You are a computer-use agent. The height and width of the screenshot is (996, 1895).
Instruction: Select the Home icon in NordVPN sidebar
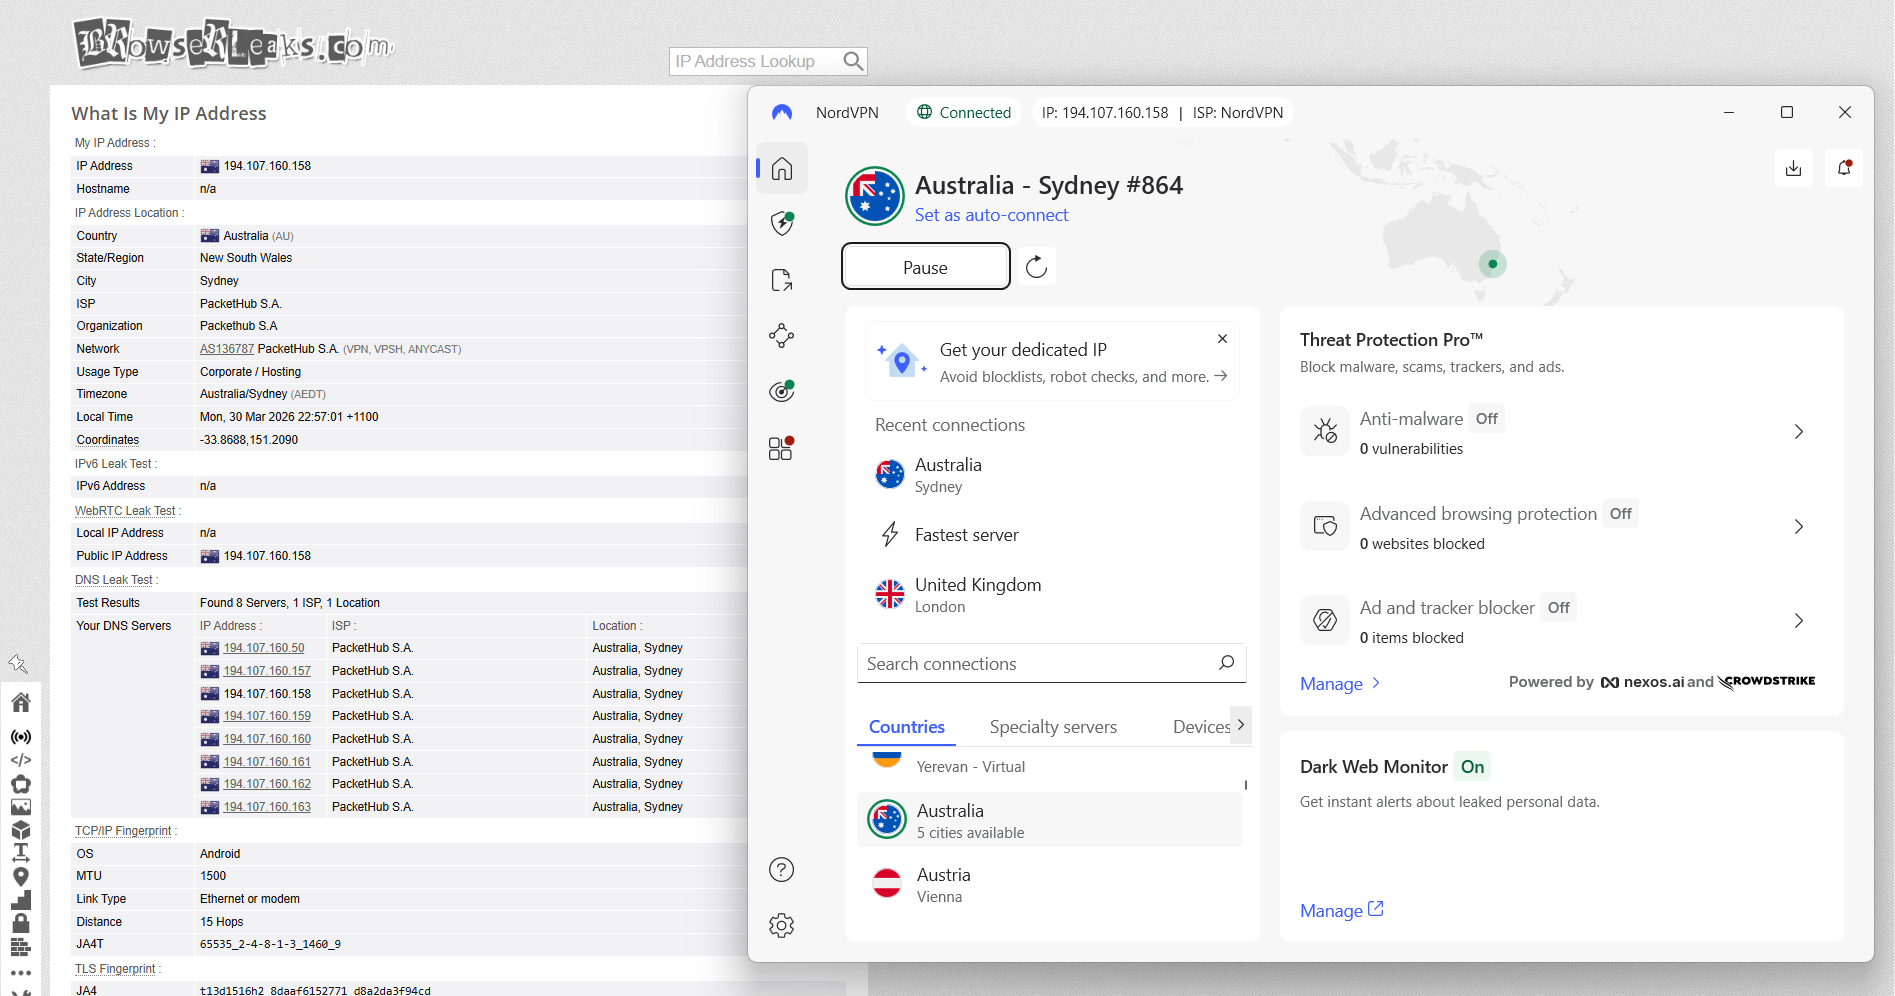click(x=781, y=168)
